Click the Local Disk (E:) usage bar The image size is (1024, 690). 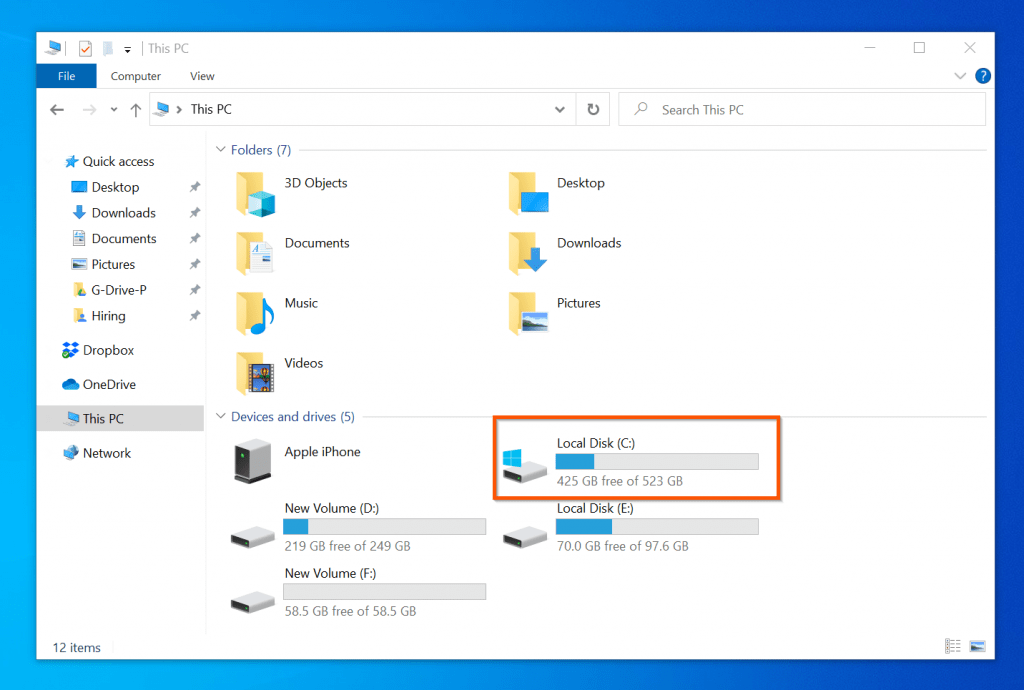657,527
